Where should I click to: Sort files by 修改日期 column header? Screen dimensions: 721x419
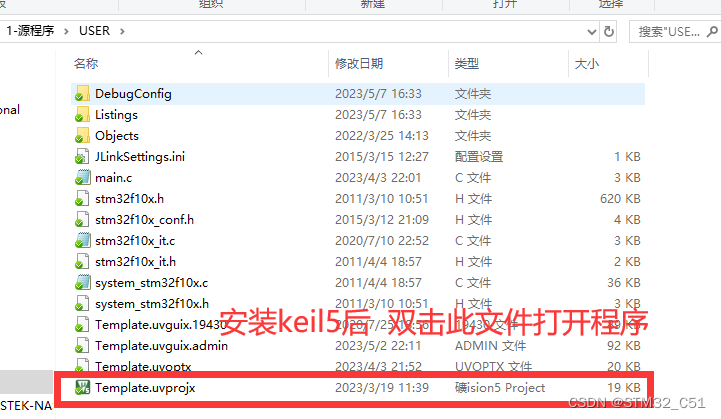tap(359, 63)
